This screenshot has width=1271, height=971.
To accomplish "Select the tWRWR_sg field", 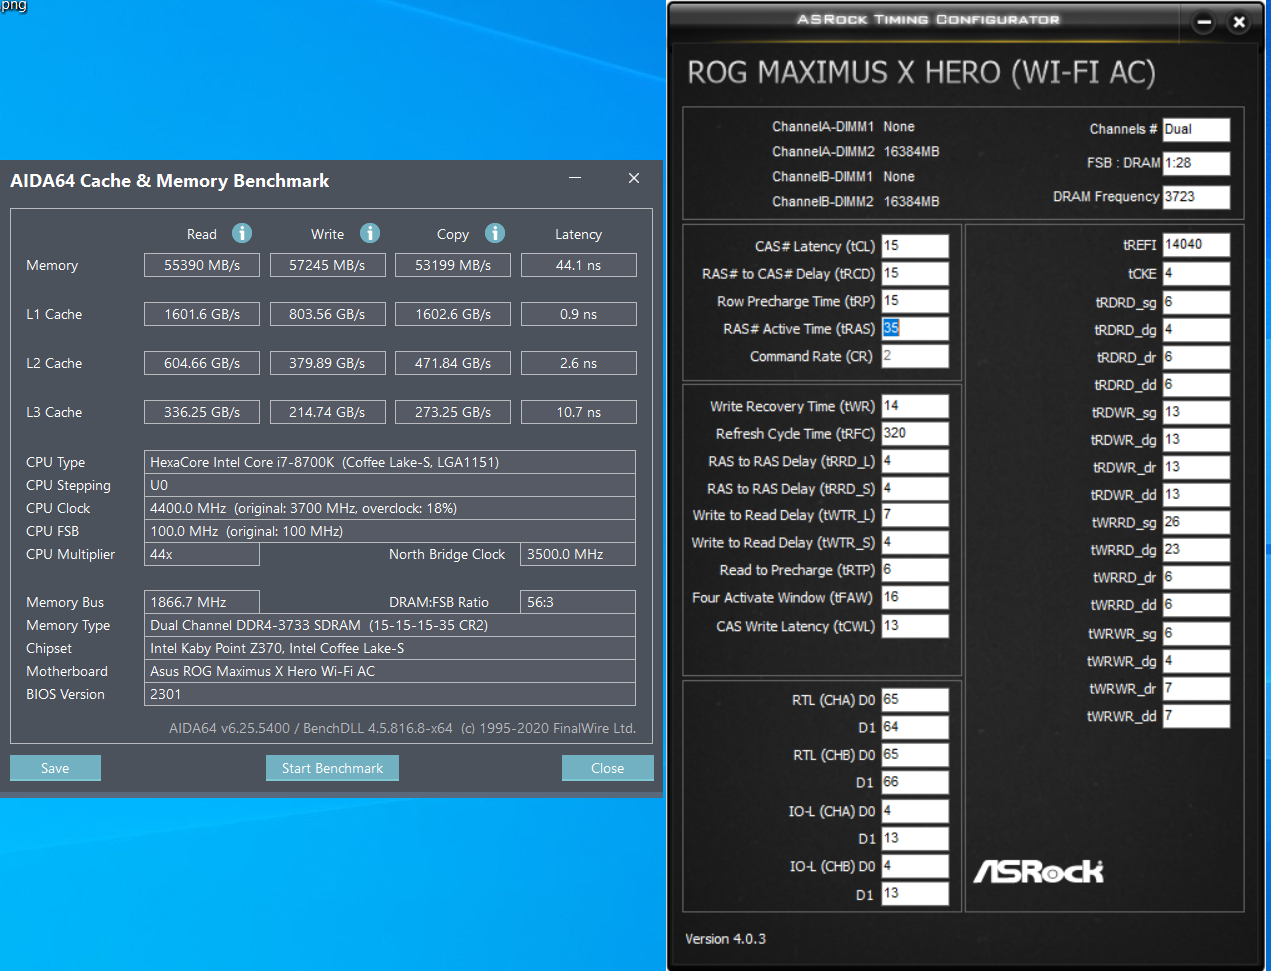I will (x=1196, y=633).
